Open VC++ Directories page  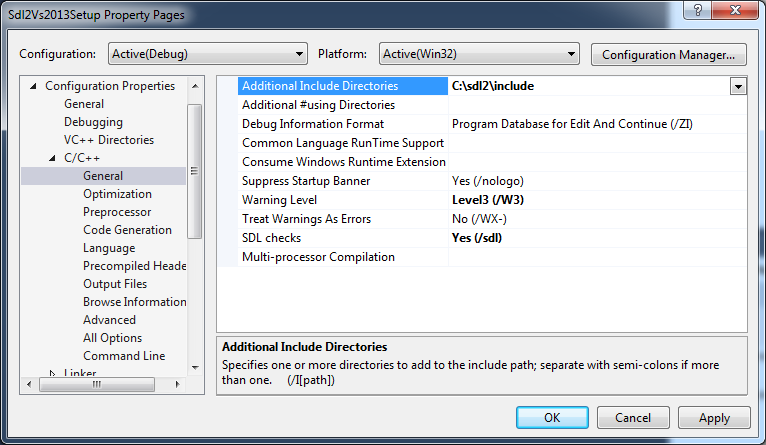click(109, 140)
